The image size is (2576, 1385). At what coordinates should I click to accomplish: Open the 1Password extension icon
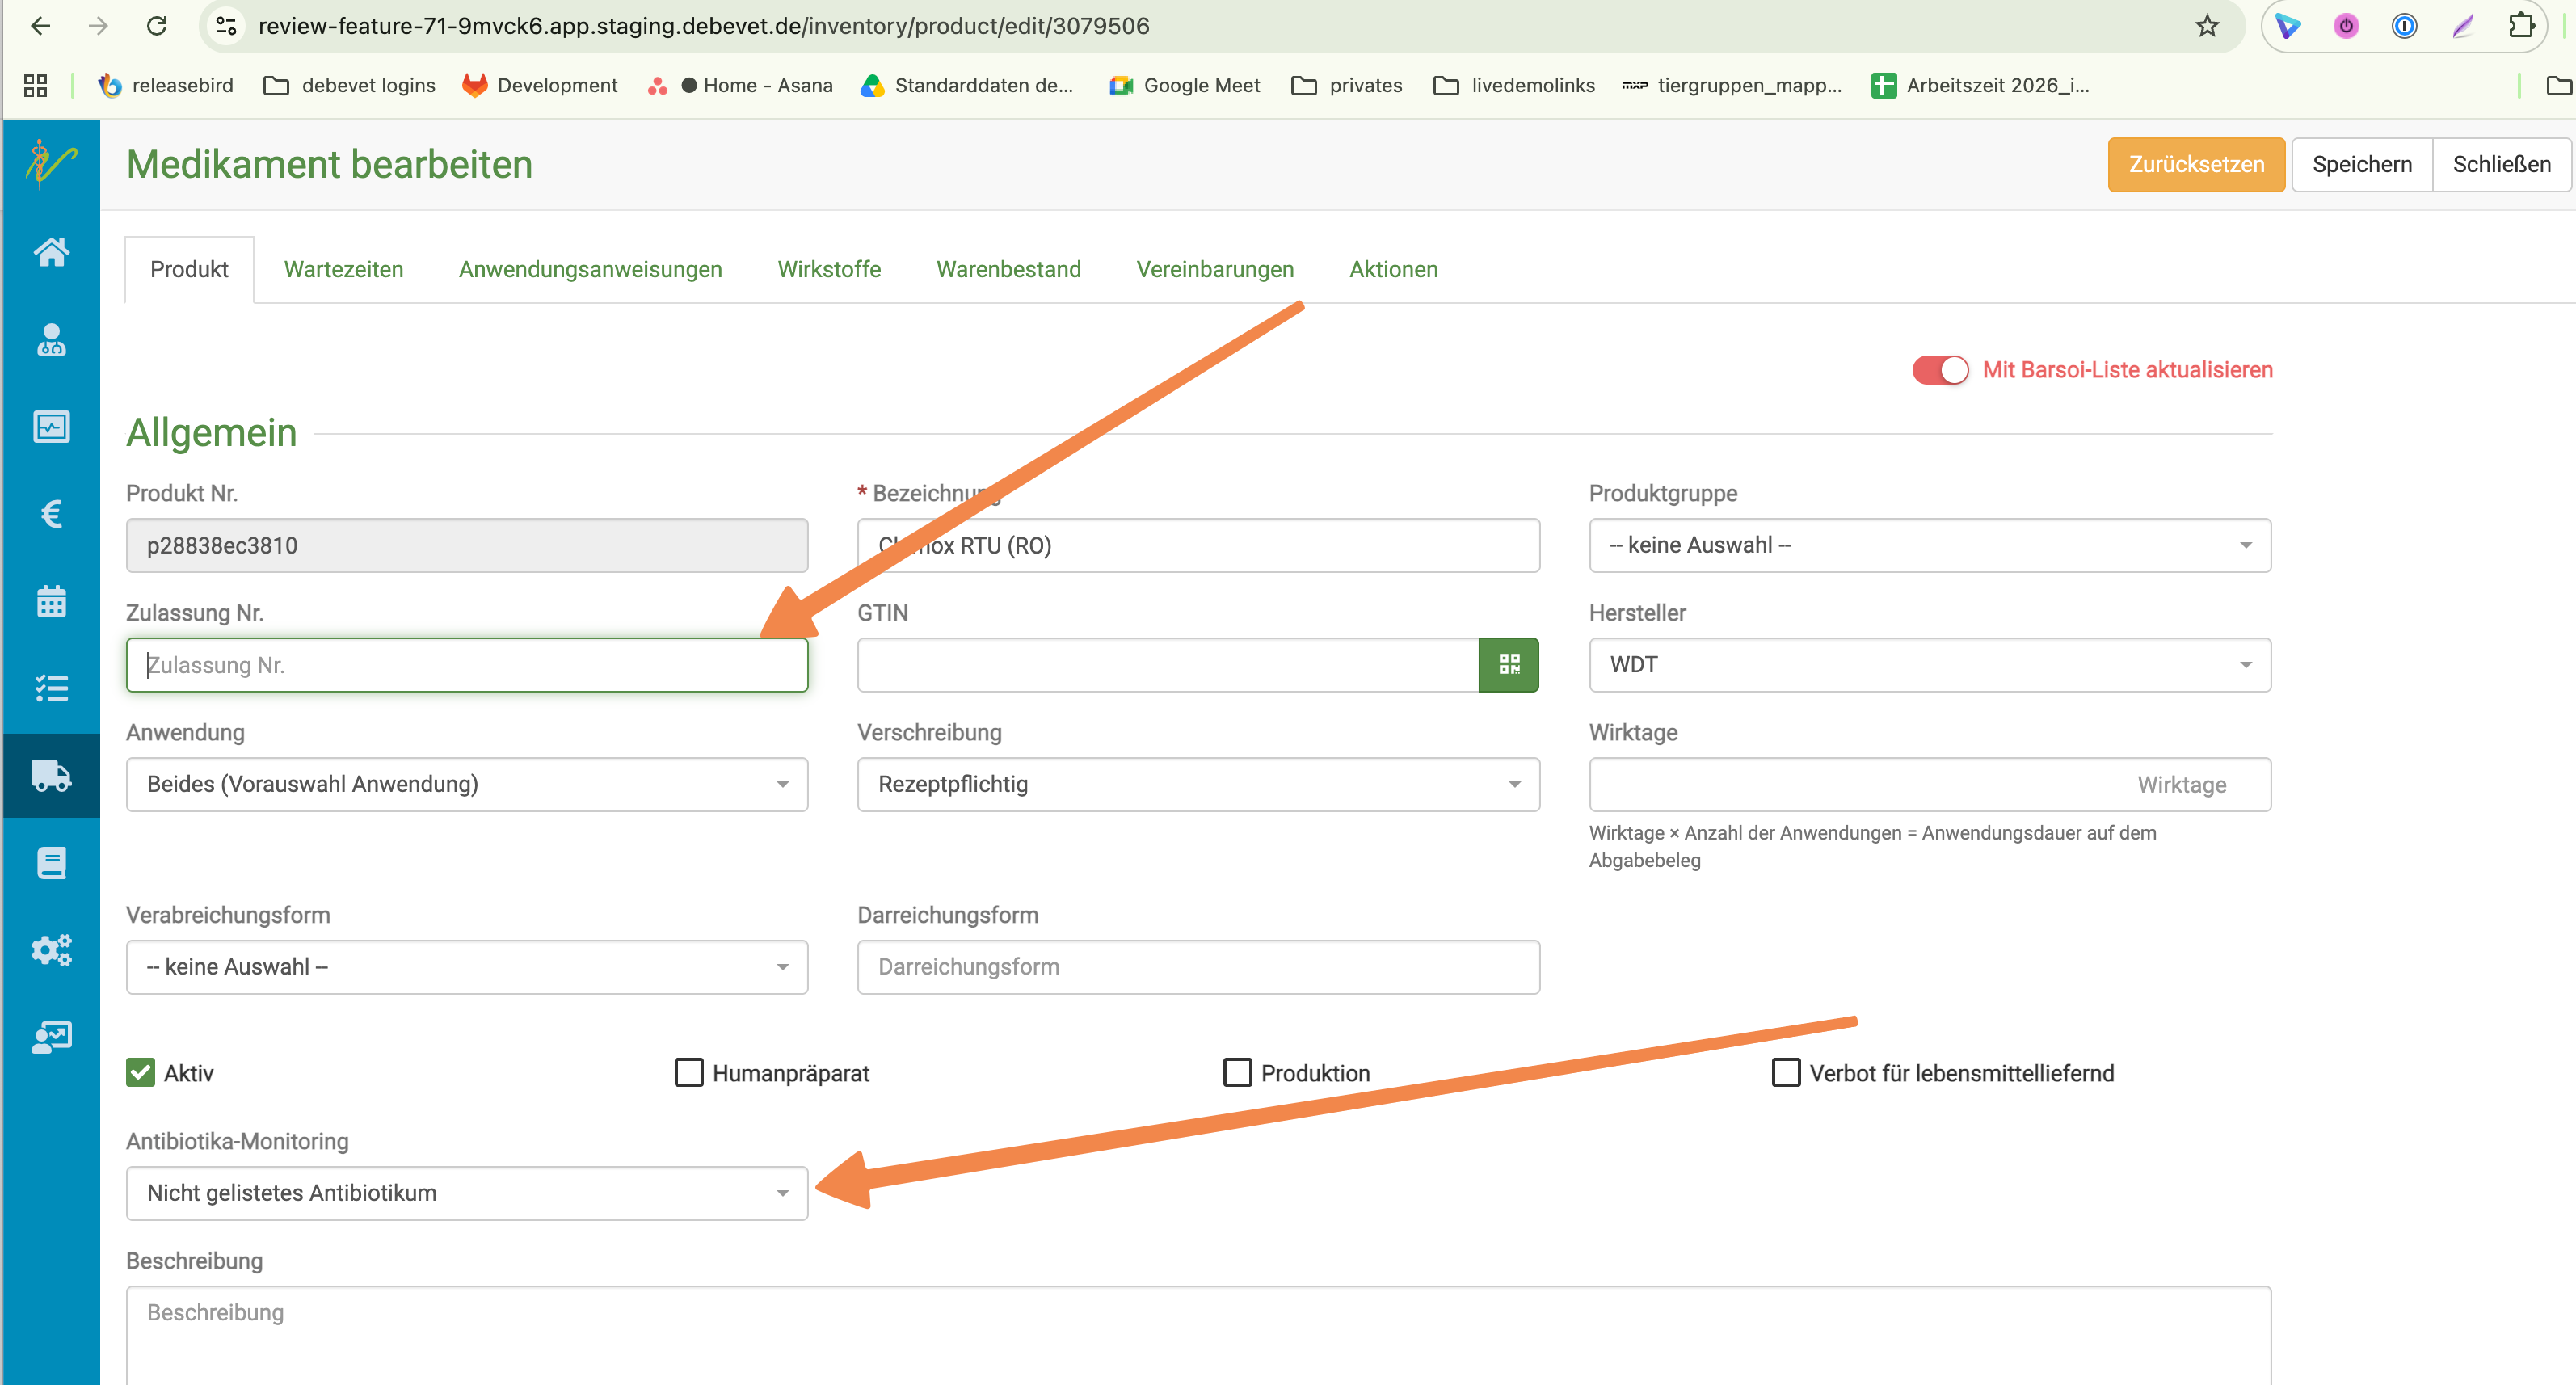click(2404, 26)
